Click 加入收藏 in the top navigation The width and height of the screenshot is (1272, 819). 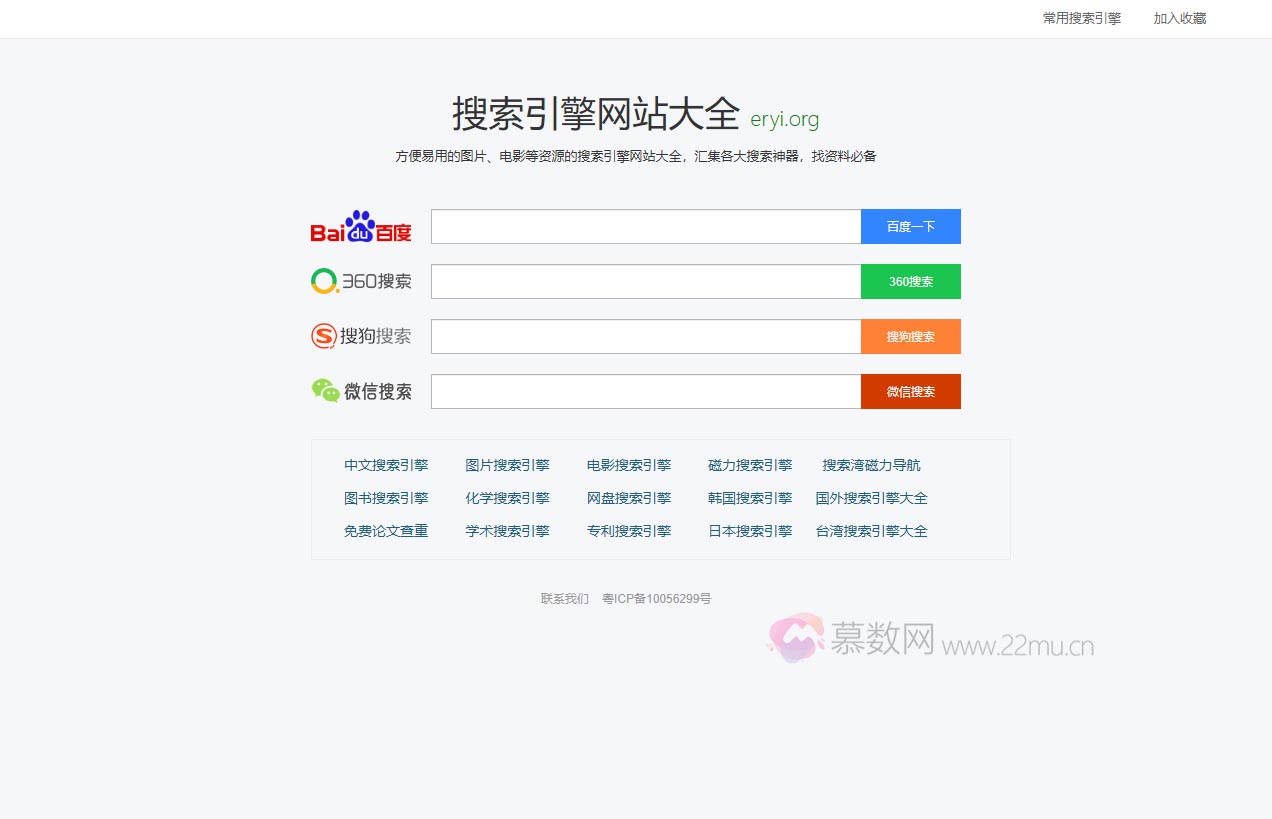coord(1178,18)
